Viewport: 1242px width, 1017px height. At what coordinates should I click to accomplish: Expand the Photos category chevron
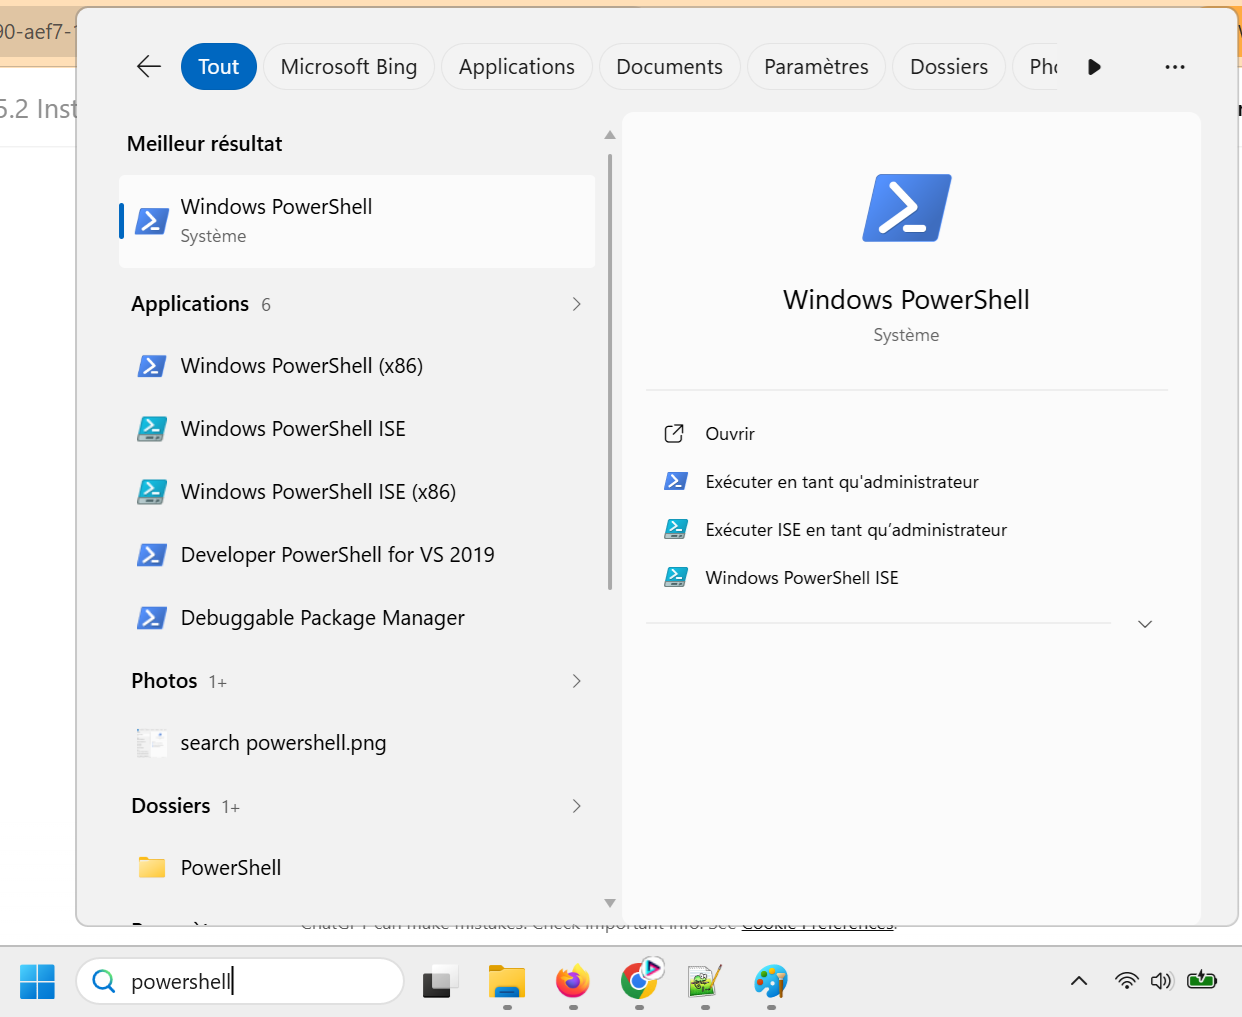(576, 681)
